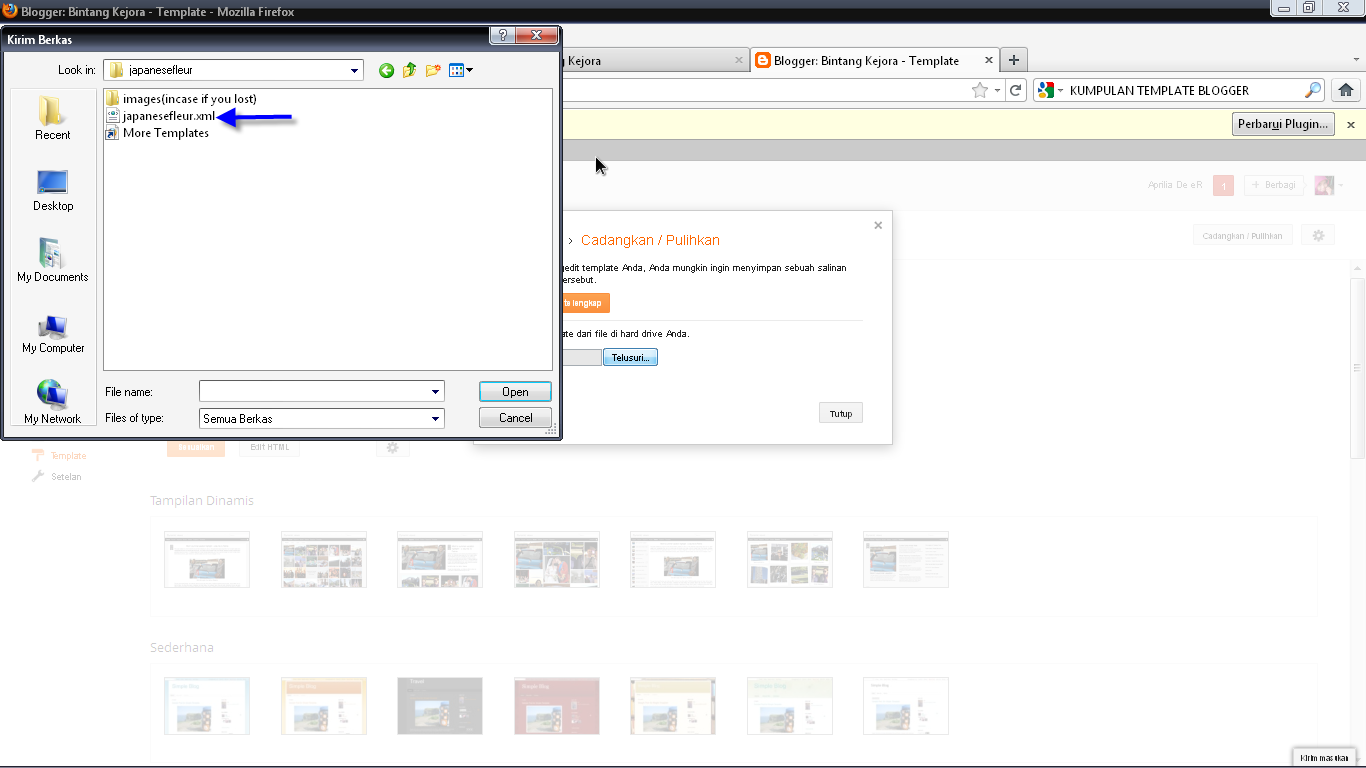This screenshot has width=1366, height=768.
Task: Close the partially hidden Kejora tab
Action: (739, 60)
